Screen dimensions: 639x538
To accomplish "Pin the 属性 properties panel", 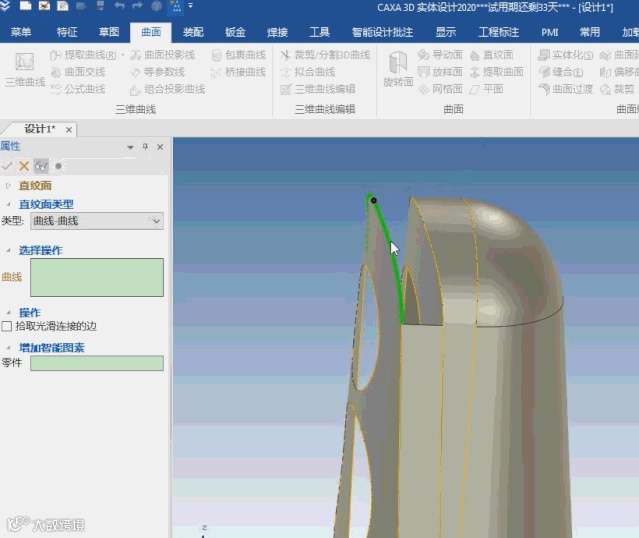I will tap(145, 147).
